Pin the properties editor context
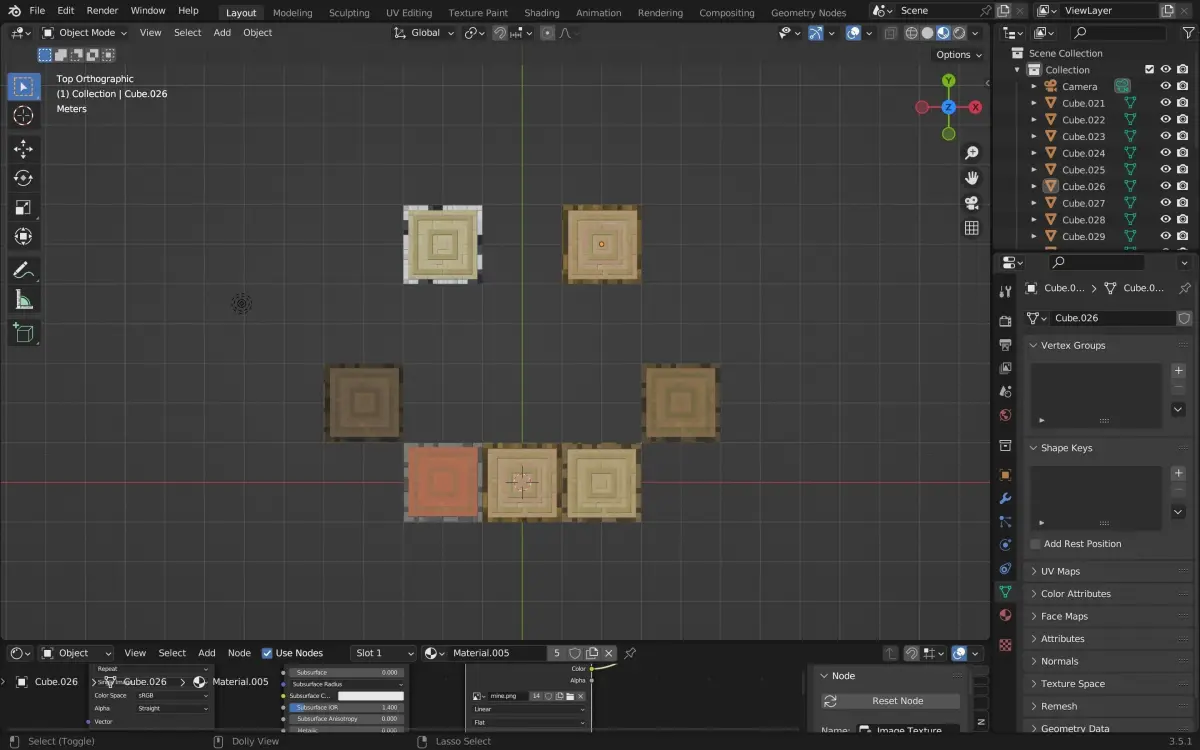Image resolution: width=1200 pixels, height=750 pixels. [1185, 288]
